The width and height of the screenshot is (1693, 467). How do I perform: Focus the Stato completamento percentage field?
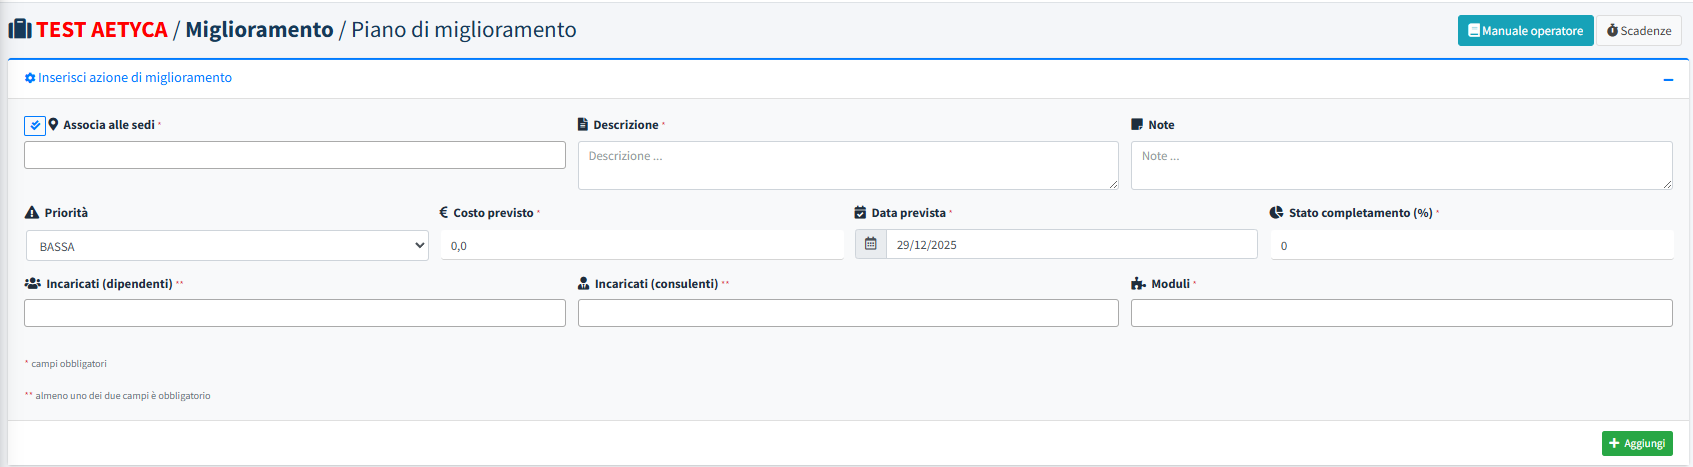tap(1471, 245)
